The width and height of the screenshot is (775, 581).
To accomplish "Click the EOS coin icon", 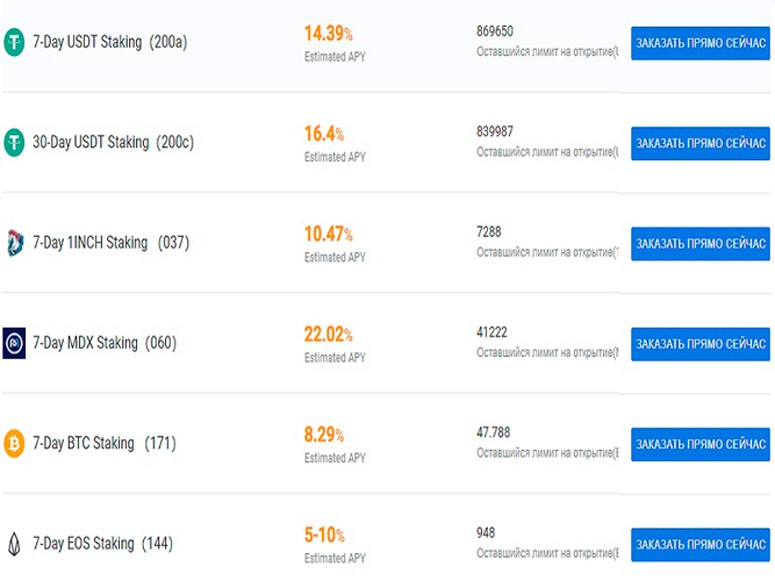I will (14, 543).
